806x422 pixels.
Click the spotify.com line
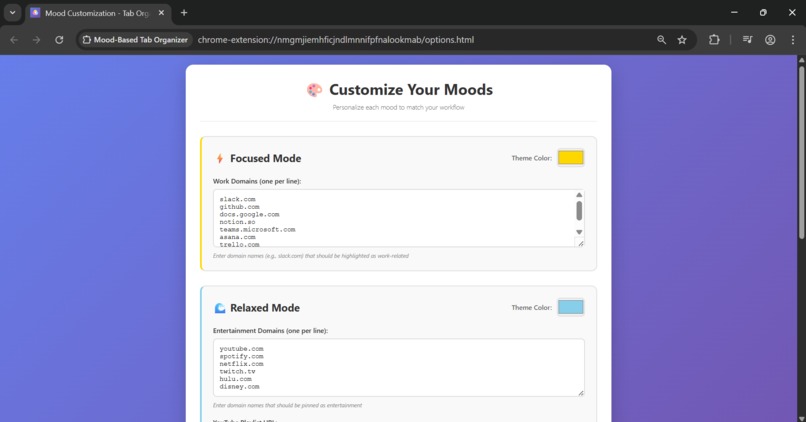(x=242, y=356)
